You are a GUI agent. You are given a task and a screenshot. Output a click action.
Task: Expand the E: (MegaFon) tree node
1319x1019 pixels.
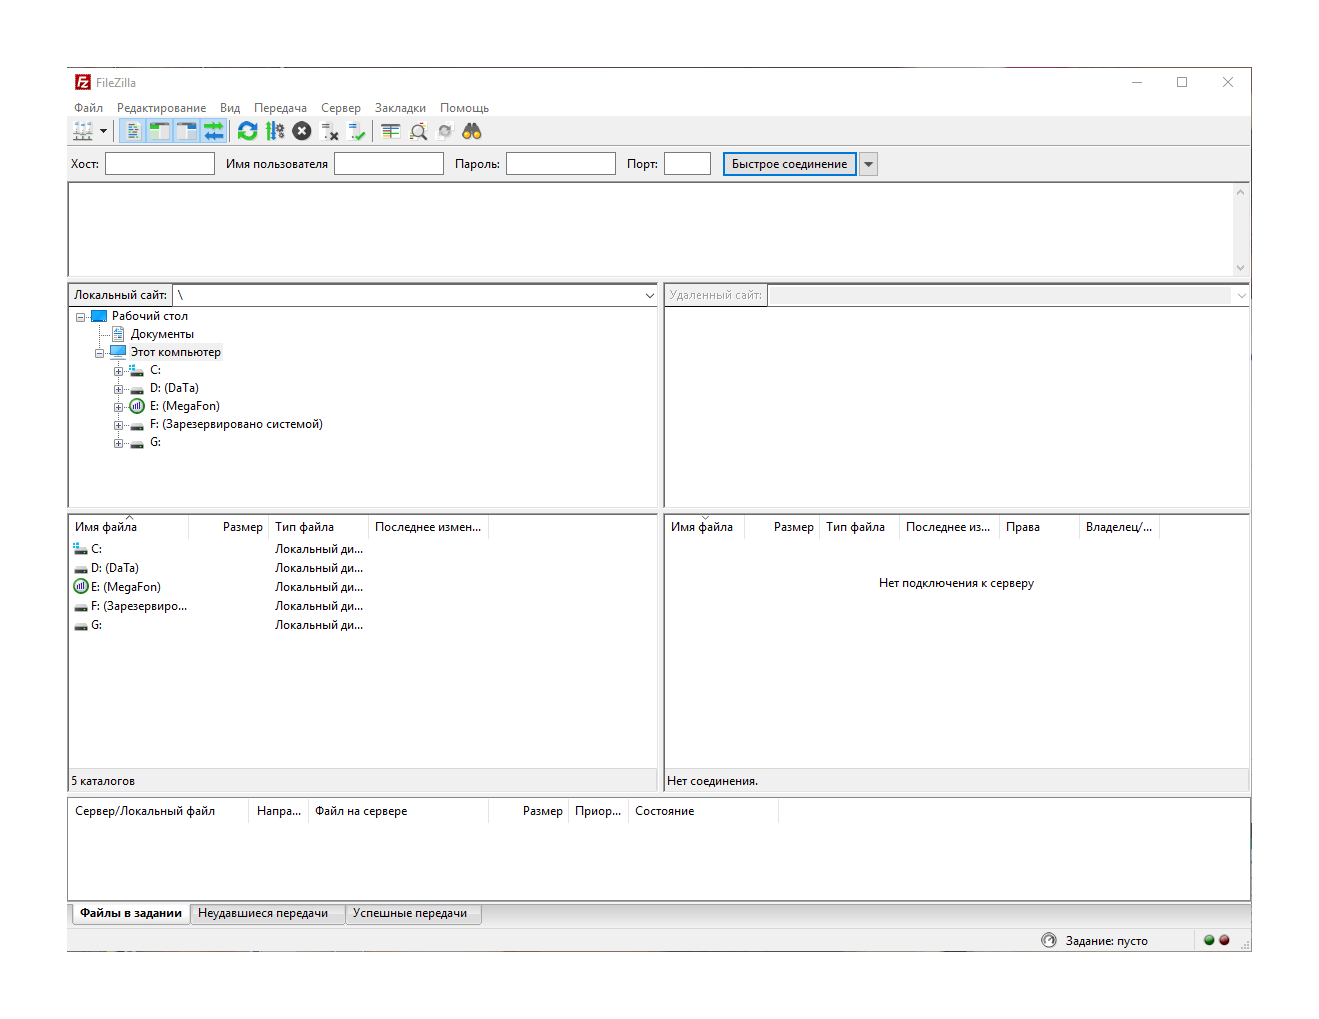point(118,407)
